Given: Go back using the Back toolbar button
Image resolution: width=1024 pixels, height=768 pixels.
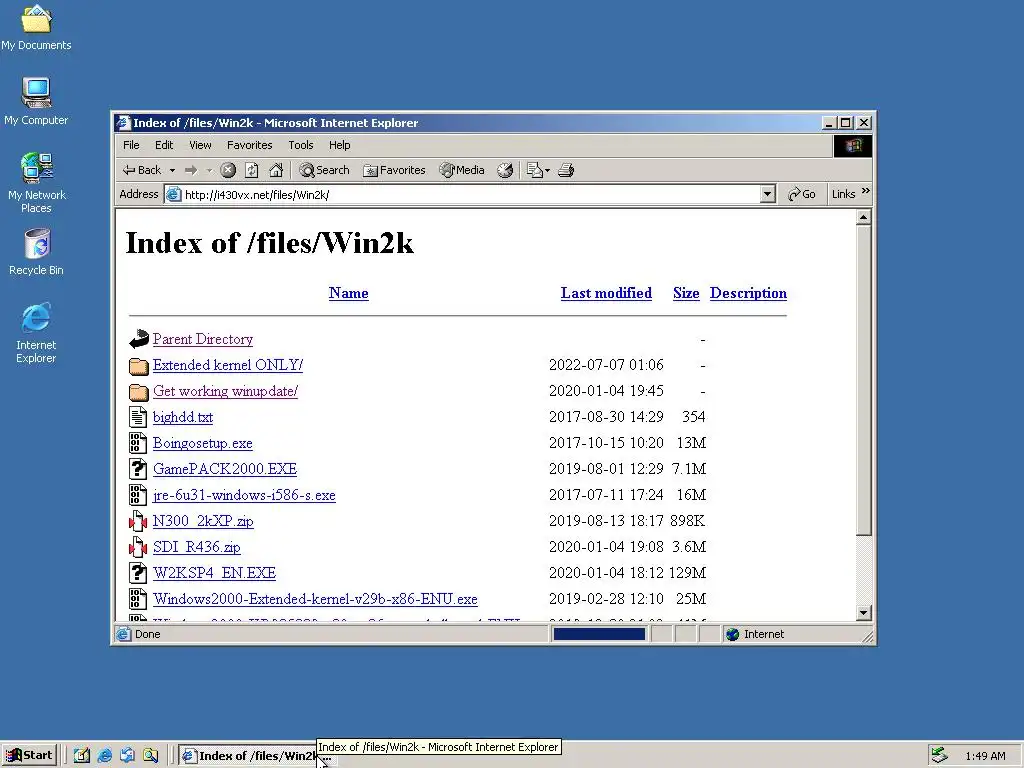Looking at the screenshot, I should pyautogui.click(x=142, y=170).
